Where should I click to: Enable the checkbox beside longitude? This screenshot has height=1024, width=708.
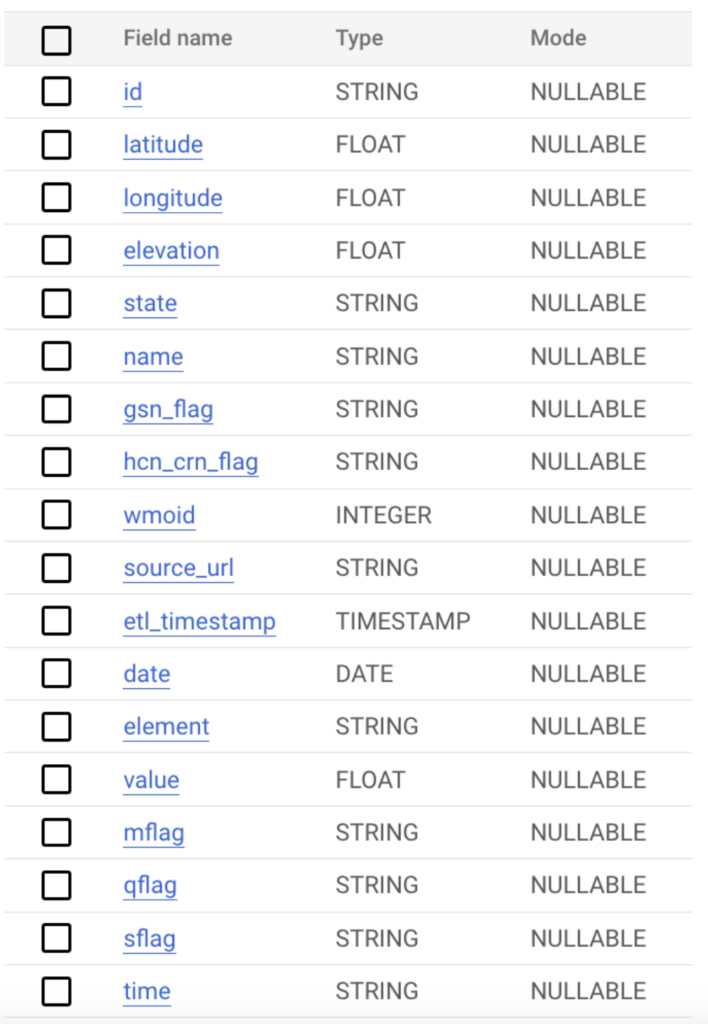click(57, 198)
